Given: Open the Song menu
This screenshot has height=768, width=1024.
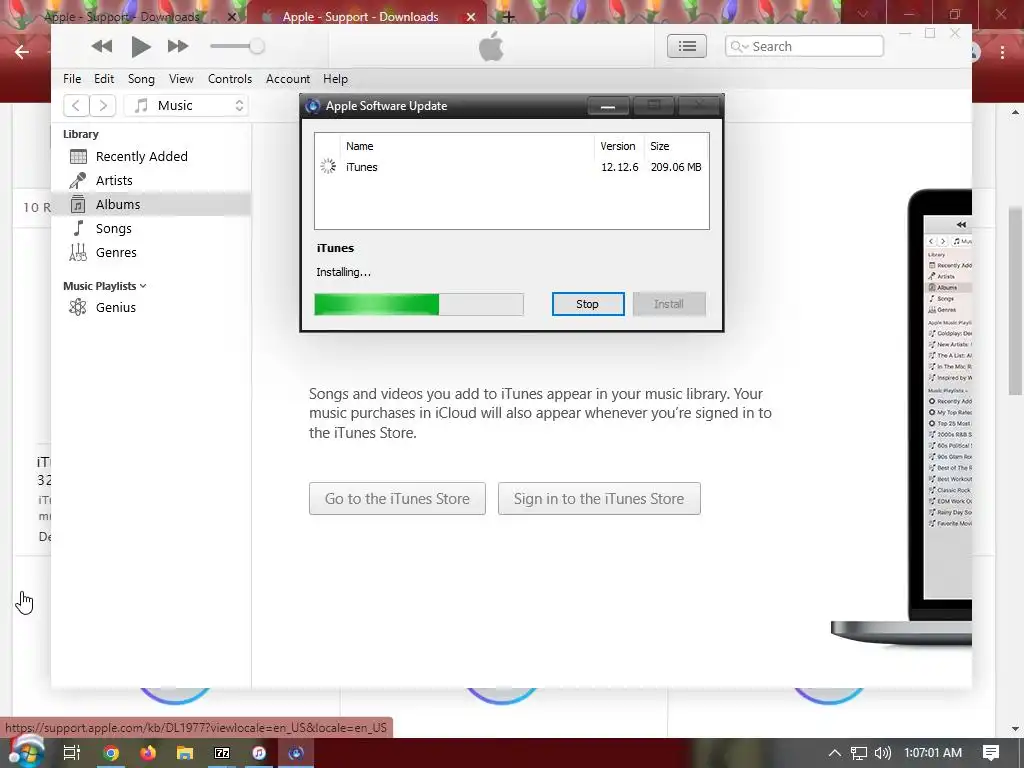Looking at the screenshot, I should point(141,79).
